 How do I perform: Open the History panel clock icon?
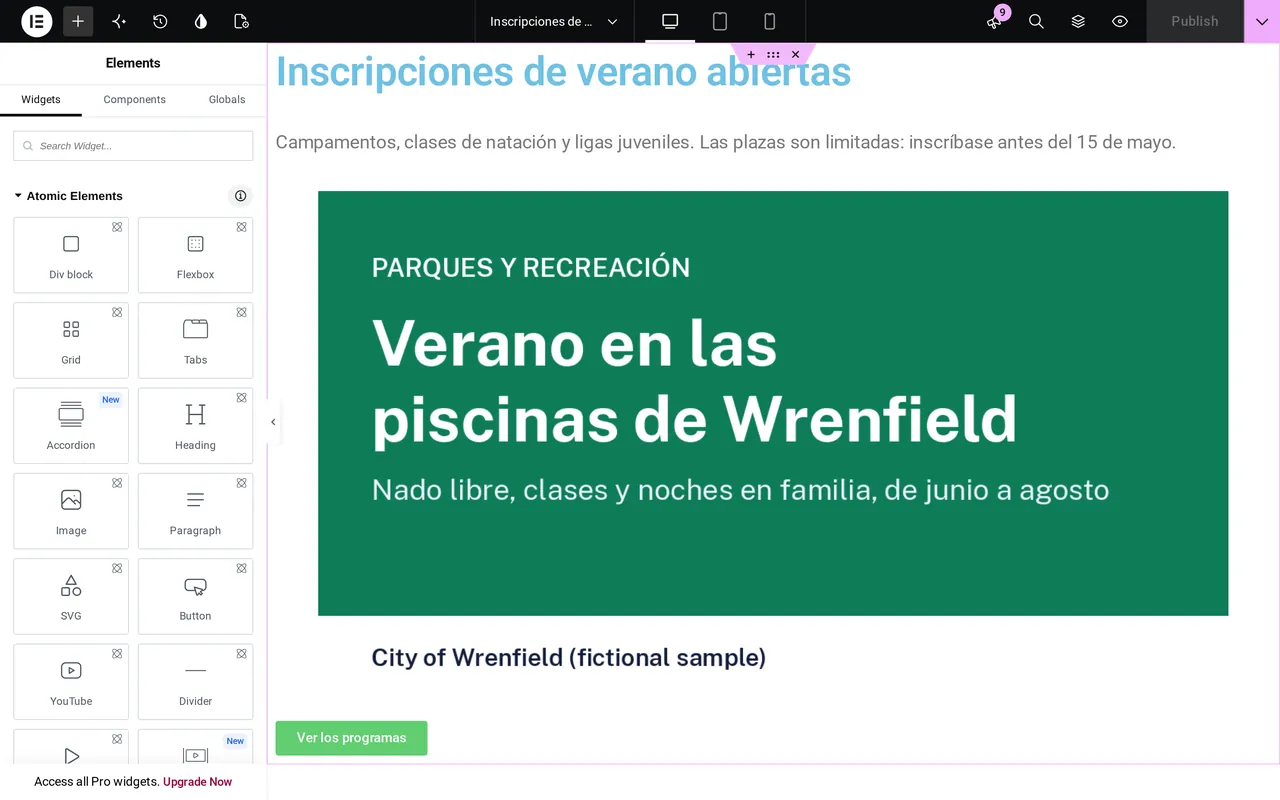[160, 21]
